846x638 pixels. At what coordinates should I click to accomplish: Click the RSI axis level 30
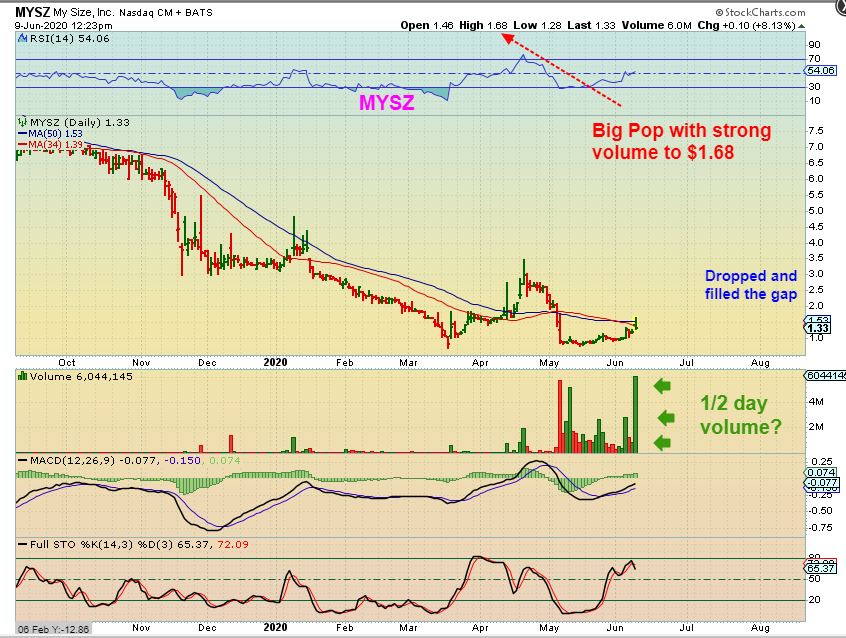(815, 86)
